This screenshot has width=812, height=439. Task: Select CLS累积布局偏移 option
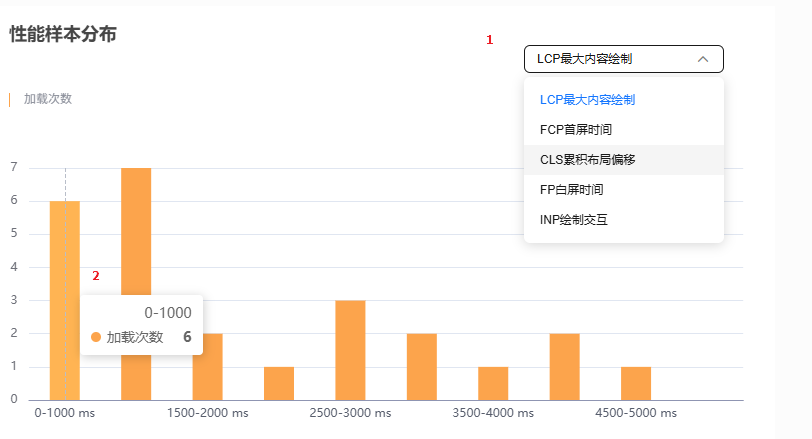click(x=624, y=160)
